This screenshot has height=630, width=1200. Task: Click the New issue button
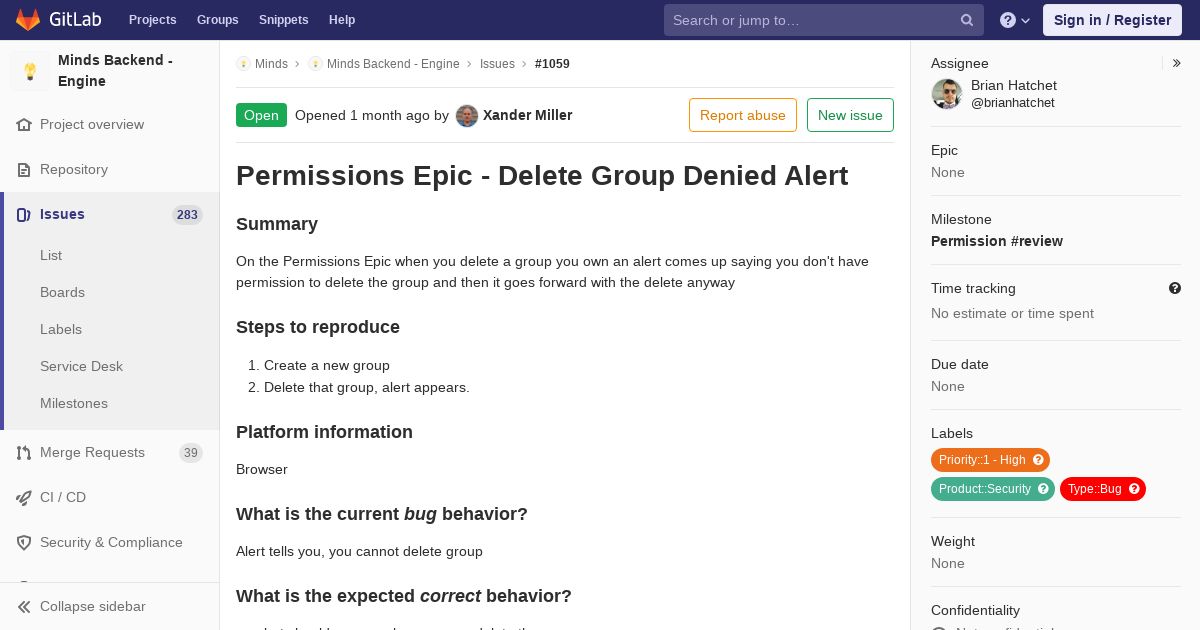[x=850, y=115]
